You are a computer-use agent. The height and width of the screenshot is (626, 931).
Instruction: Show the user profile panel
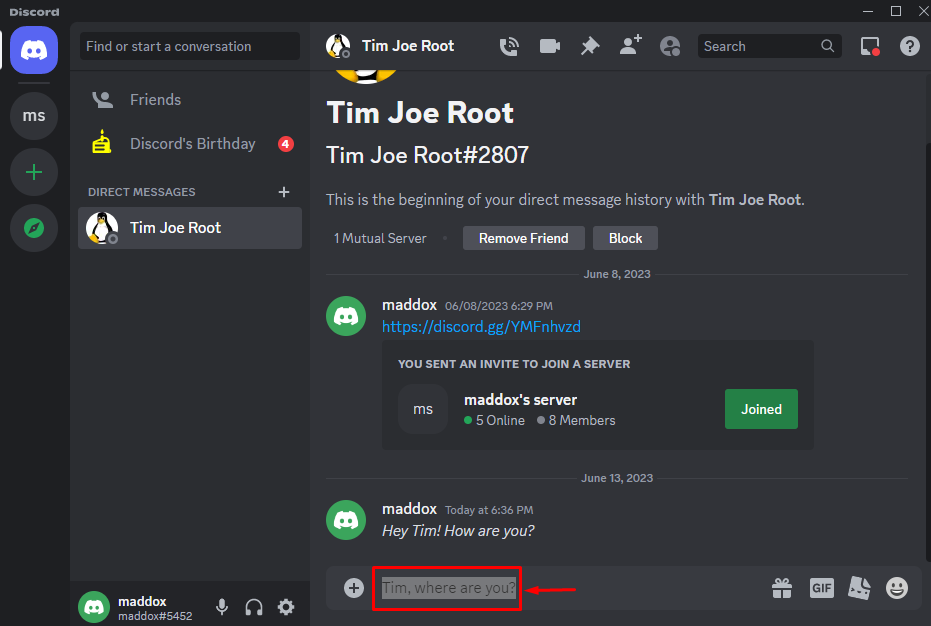click(670, 46)
